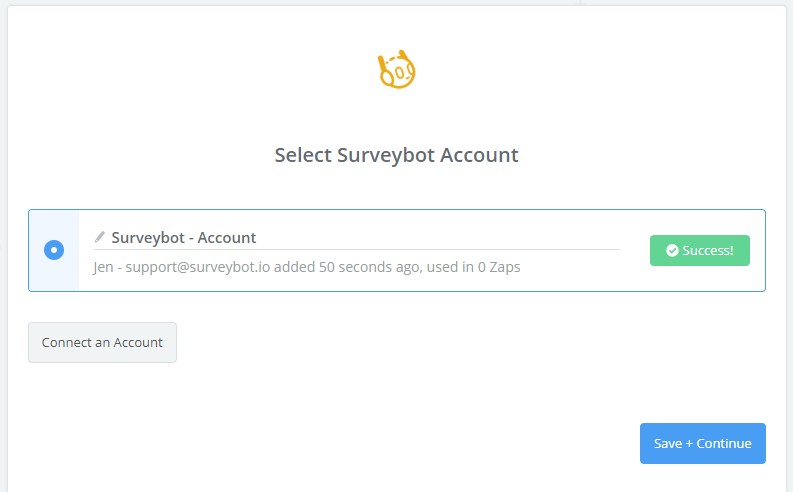This screenshot has height=492, width=793.
Task: Click the underline beneath the account name
Action: 357,249
